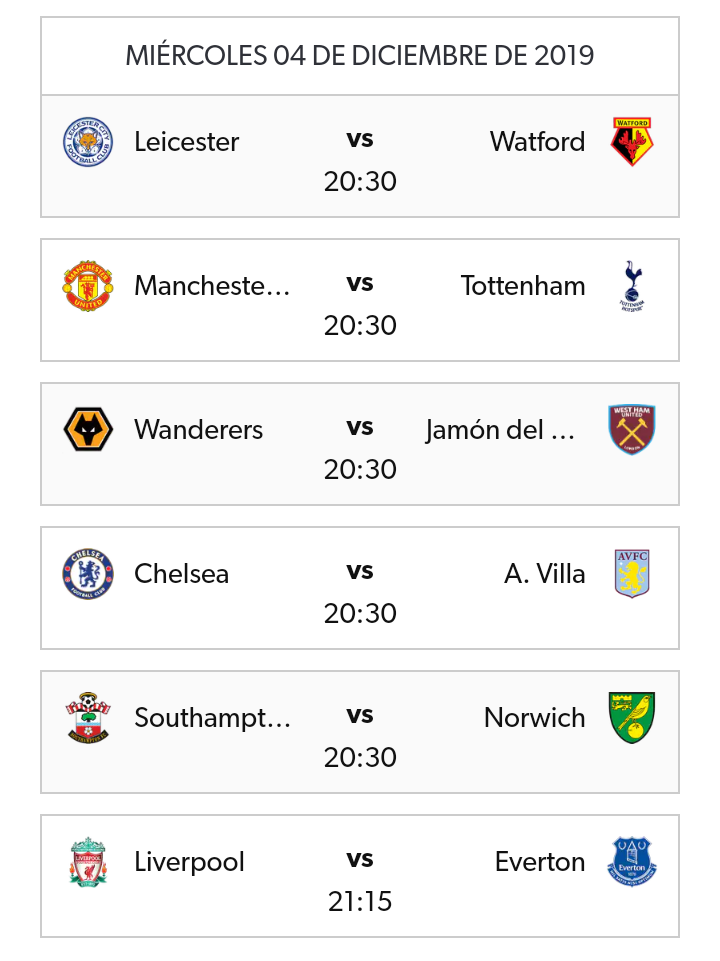Image resolution: width=720 pixels, height=961 pixels.
Task: Click the Chelsea club crest
Action: tap(88, 573)
